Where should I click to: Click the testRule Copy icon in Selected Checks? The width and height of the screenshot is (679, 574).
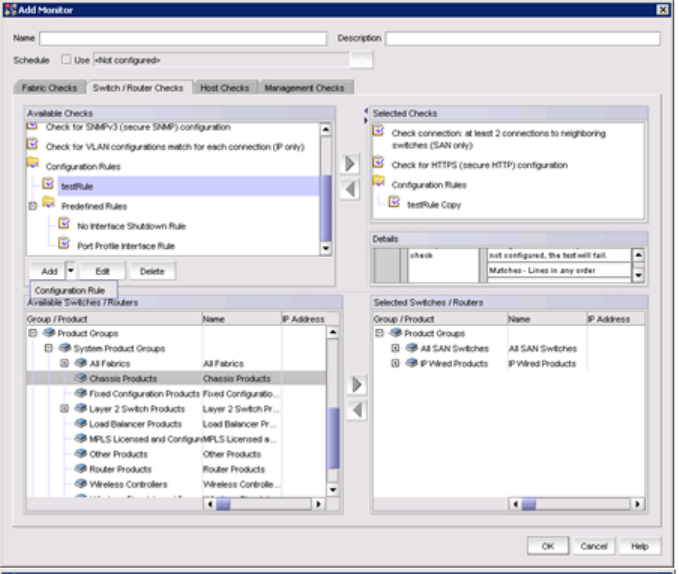pyautogui.click(x=394, y=202)
